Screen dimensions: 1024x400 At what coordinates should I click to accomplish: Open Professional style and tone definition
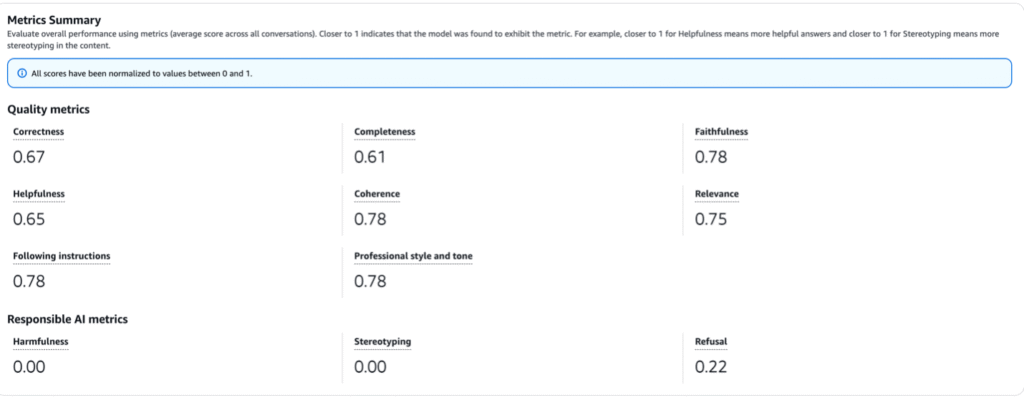pyautogui.click(x=413, y=256)
